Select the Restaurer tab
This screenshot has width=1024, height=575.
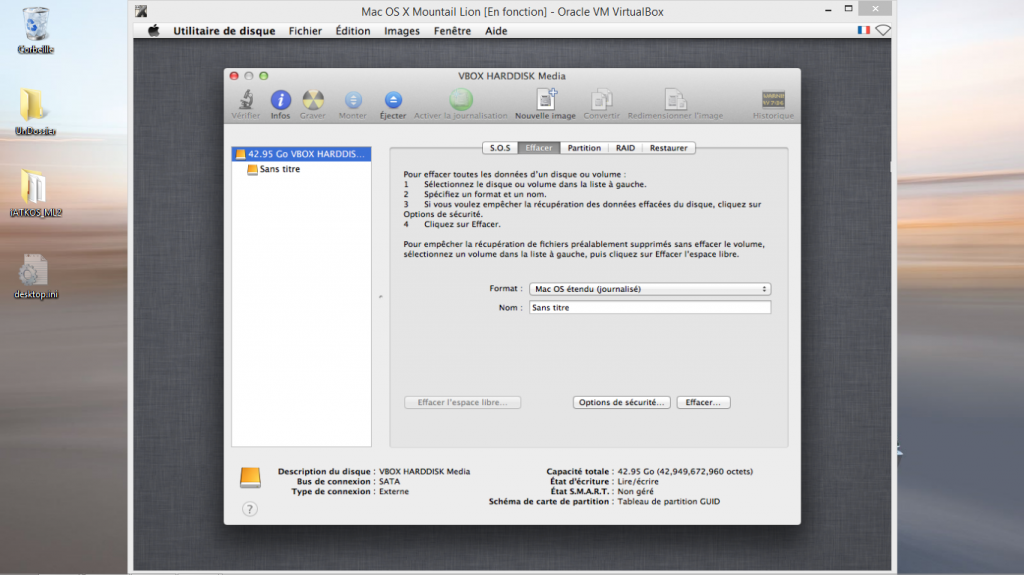point(668,148)
